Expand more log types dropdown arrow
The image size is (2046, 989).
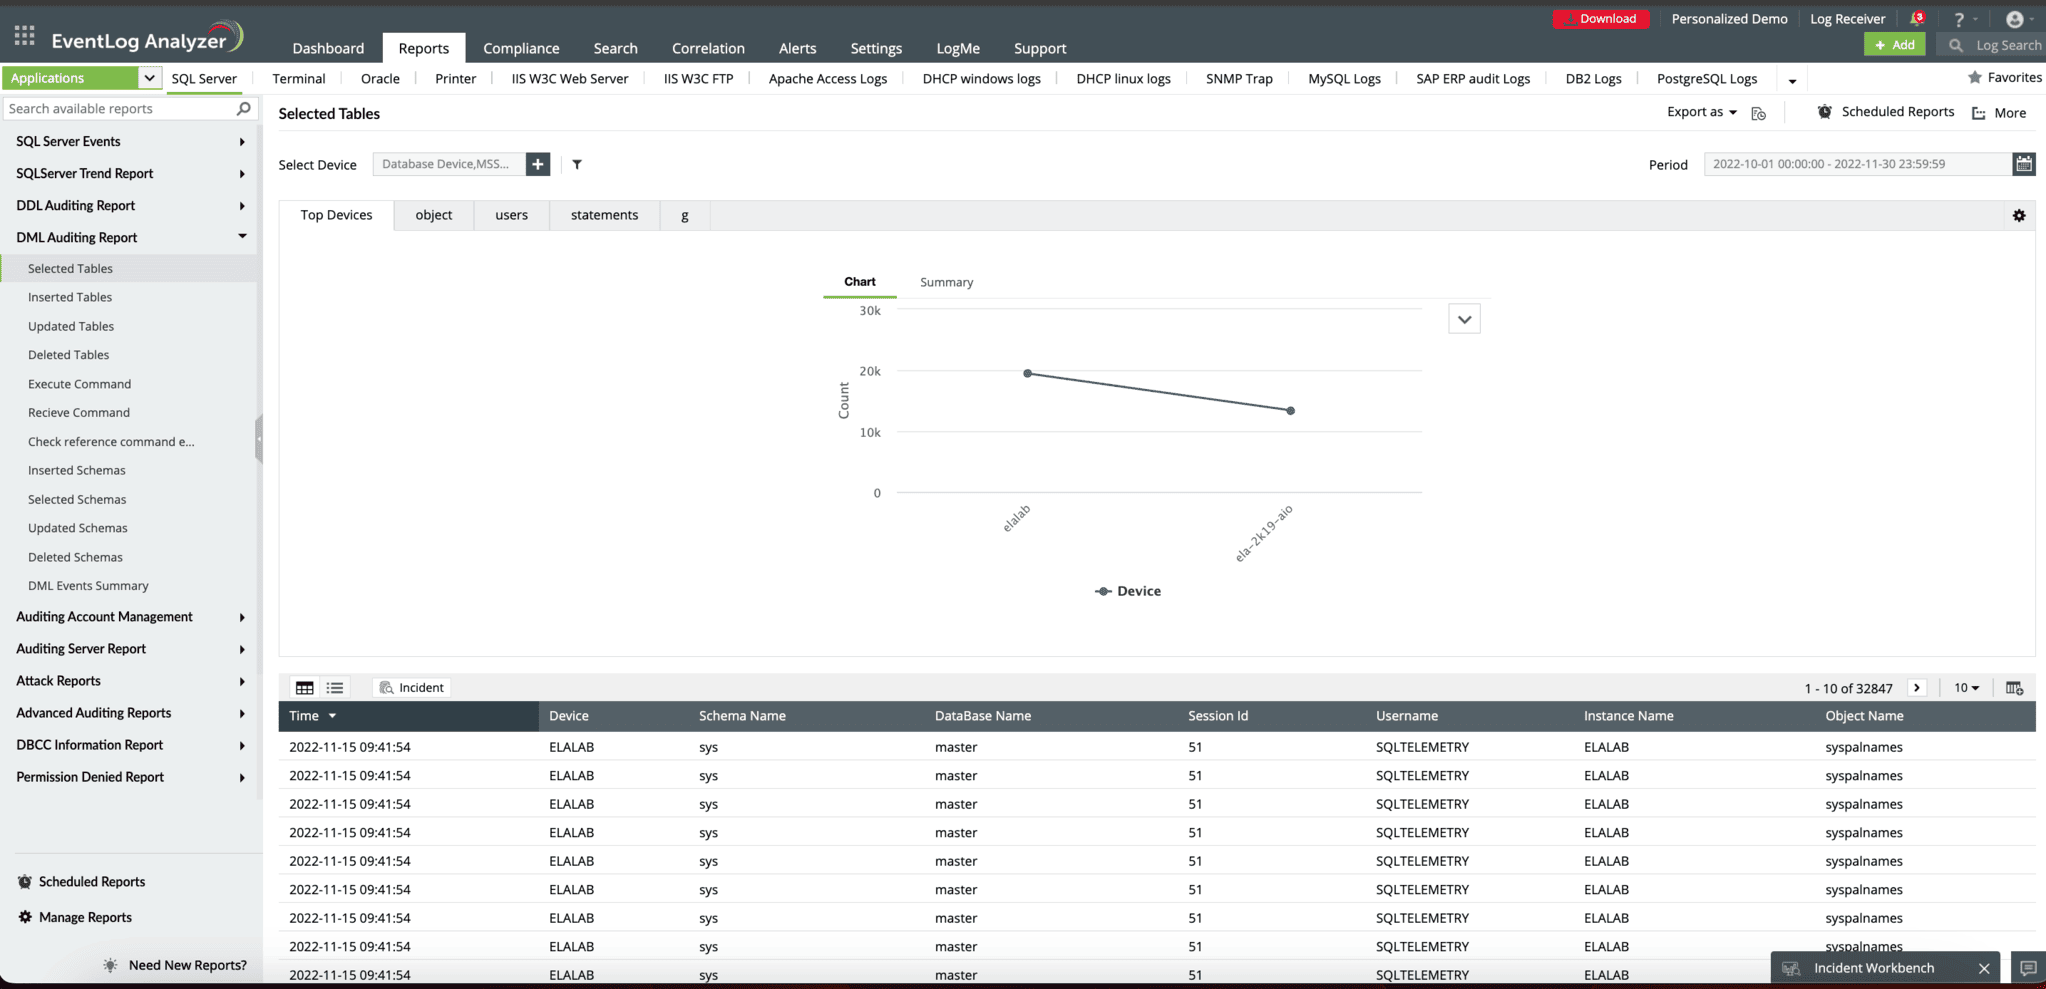coord(1792,80)
